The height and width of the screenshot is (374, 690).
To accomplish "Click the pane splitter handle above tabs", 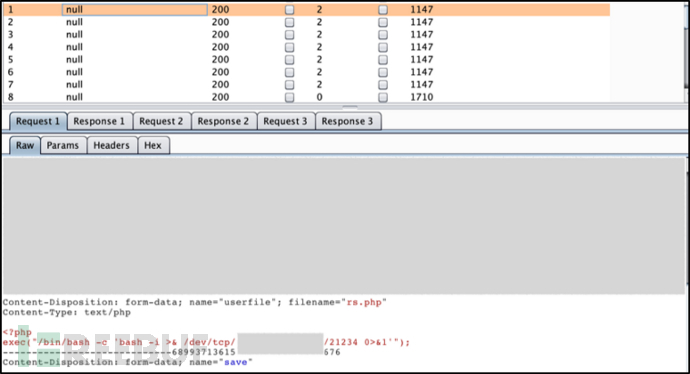I will pos(350,106).
